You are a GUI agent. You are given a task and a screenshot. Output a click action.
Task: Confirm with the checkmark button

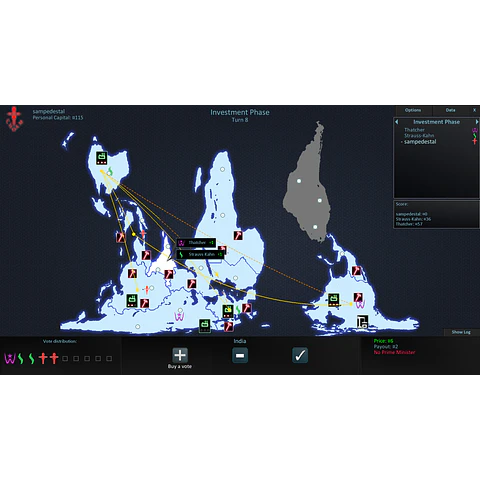point(300,355)
